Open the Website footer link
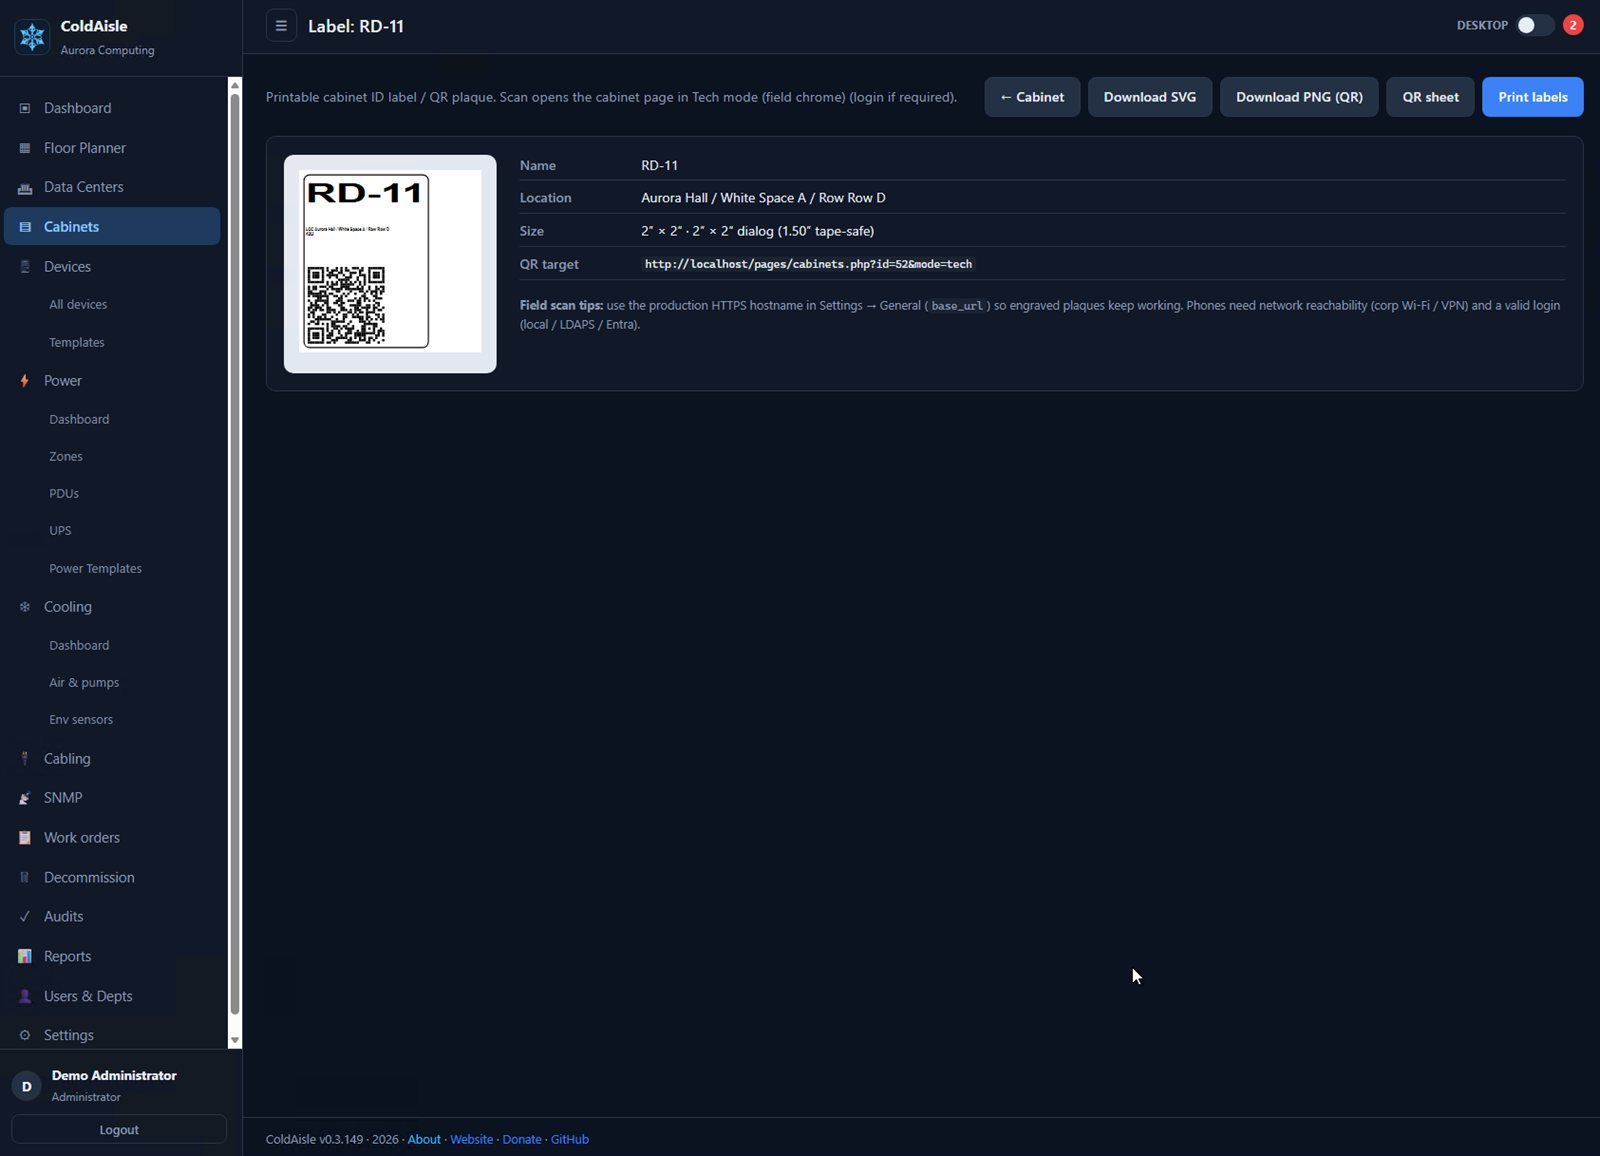 [471, 1140]
